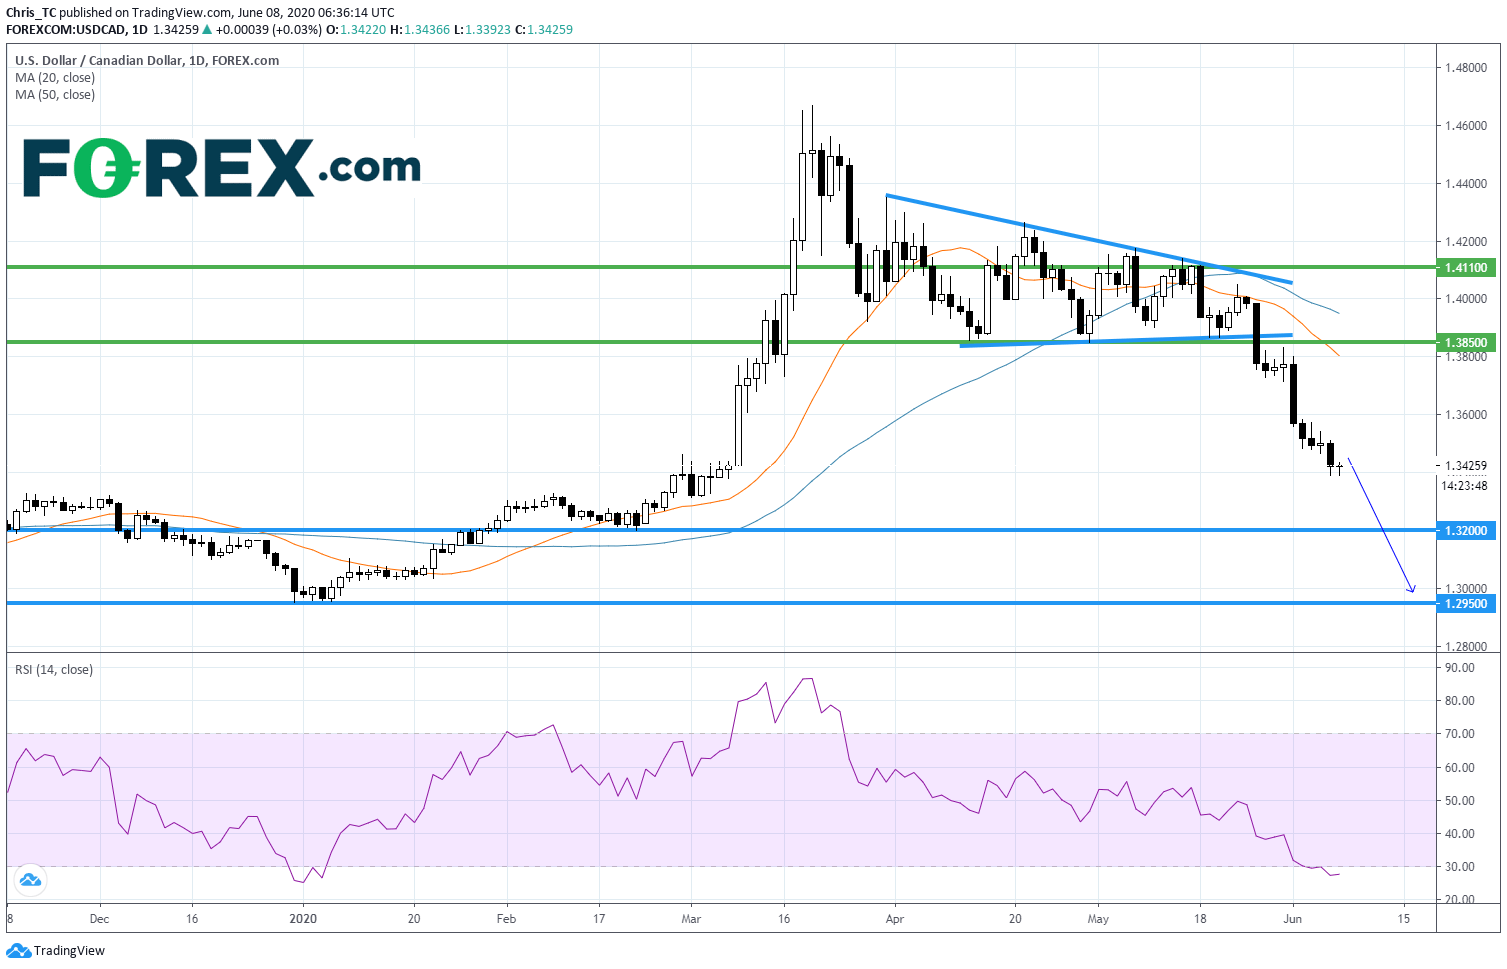Screen dimensions: 1507x969
Task: Click the Feb date label on time axis
Action: point(506,918)
